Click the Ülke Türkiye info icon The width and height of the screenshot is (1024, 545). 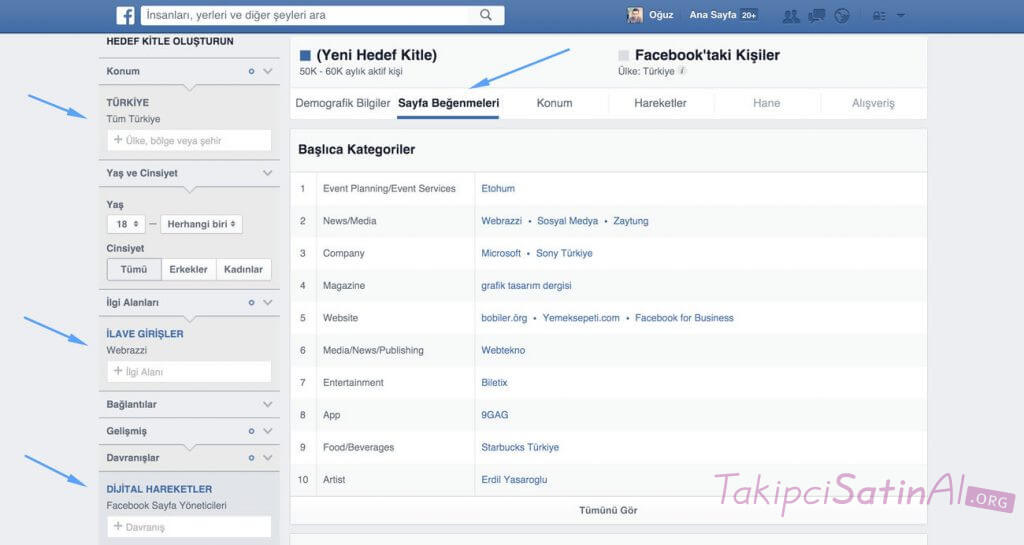[x=682, y=70]
